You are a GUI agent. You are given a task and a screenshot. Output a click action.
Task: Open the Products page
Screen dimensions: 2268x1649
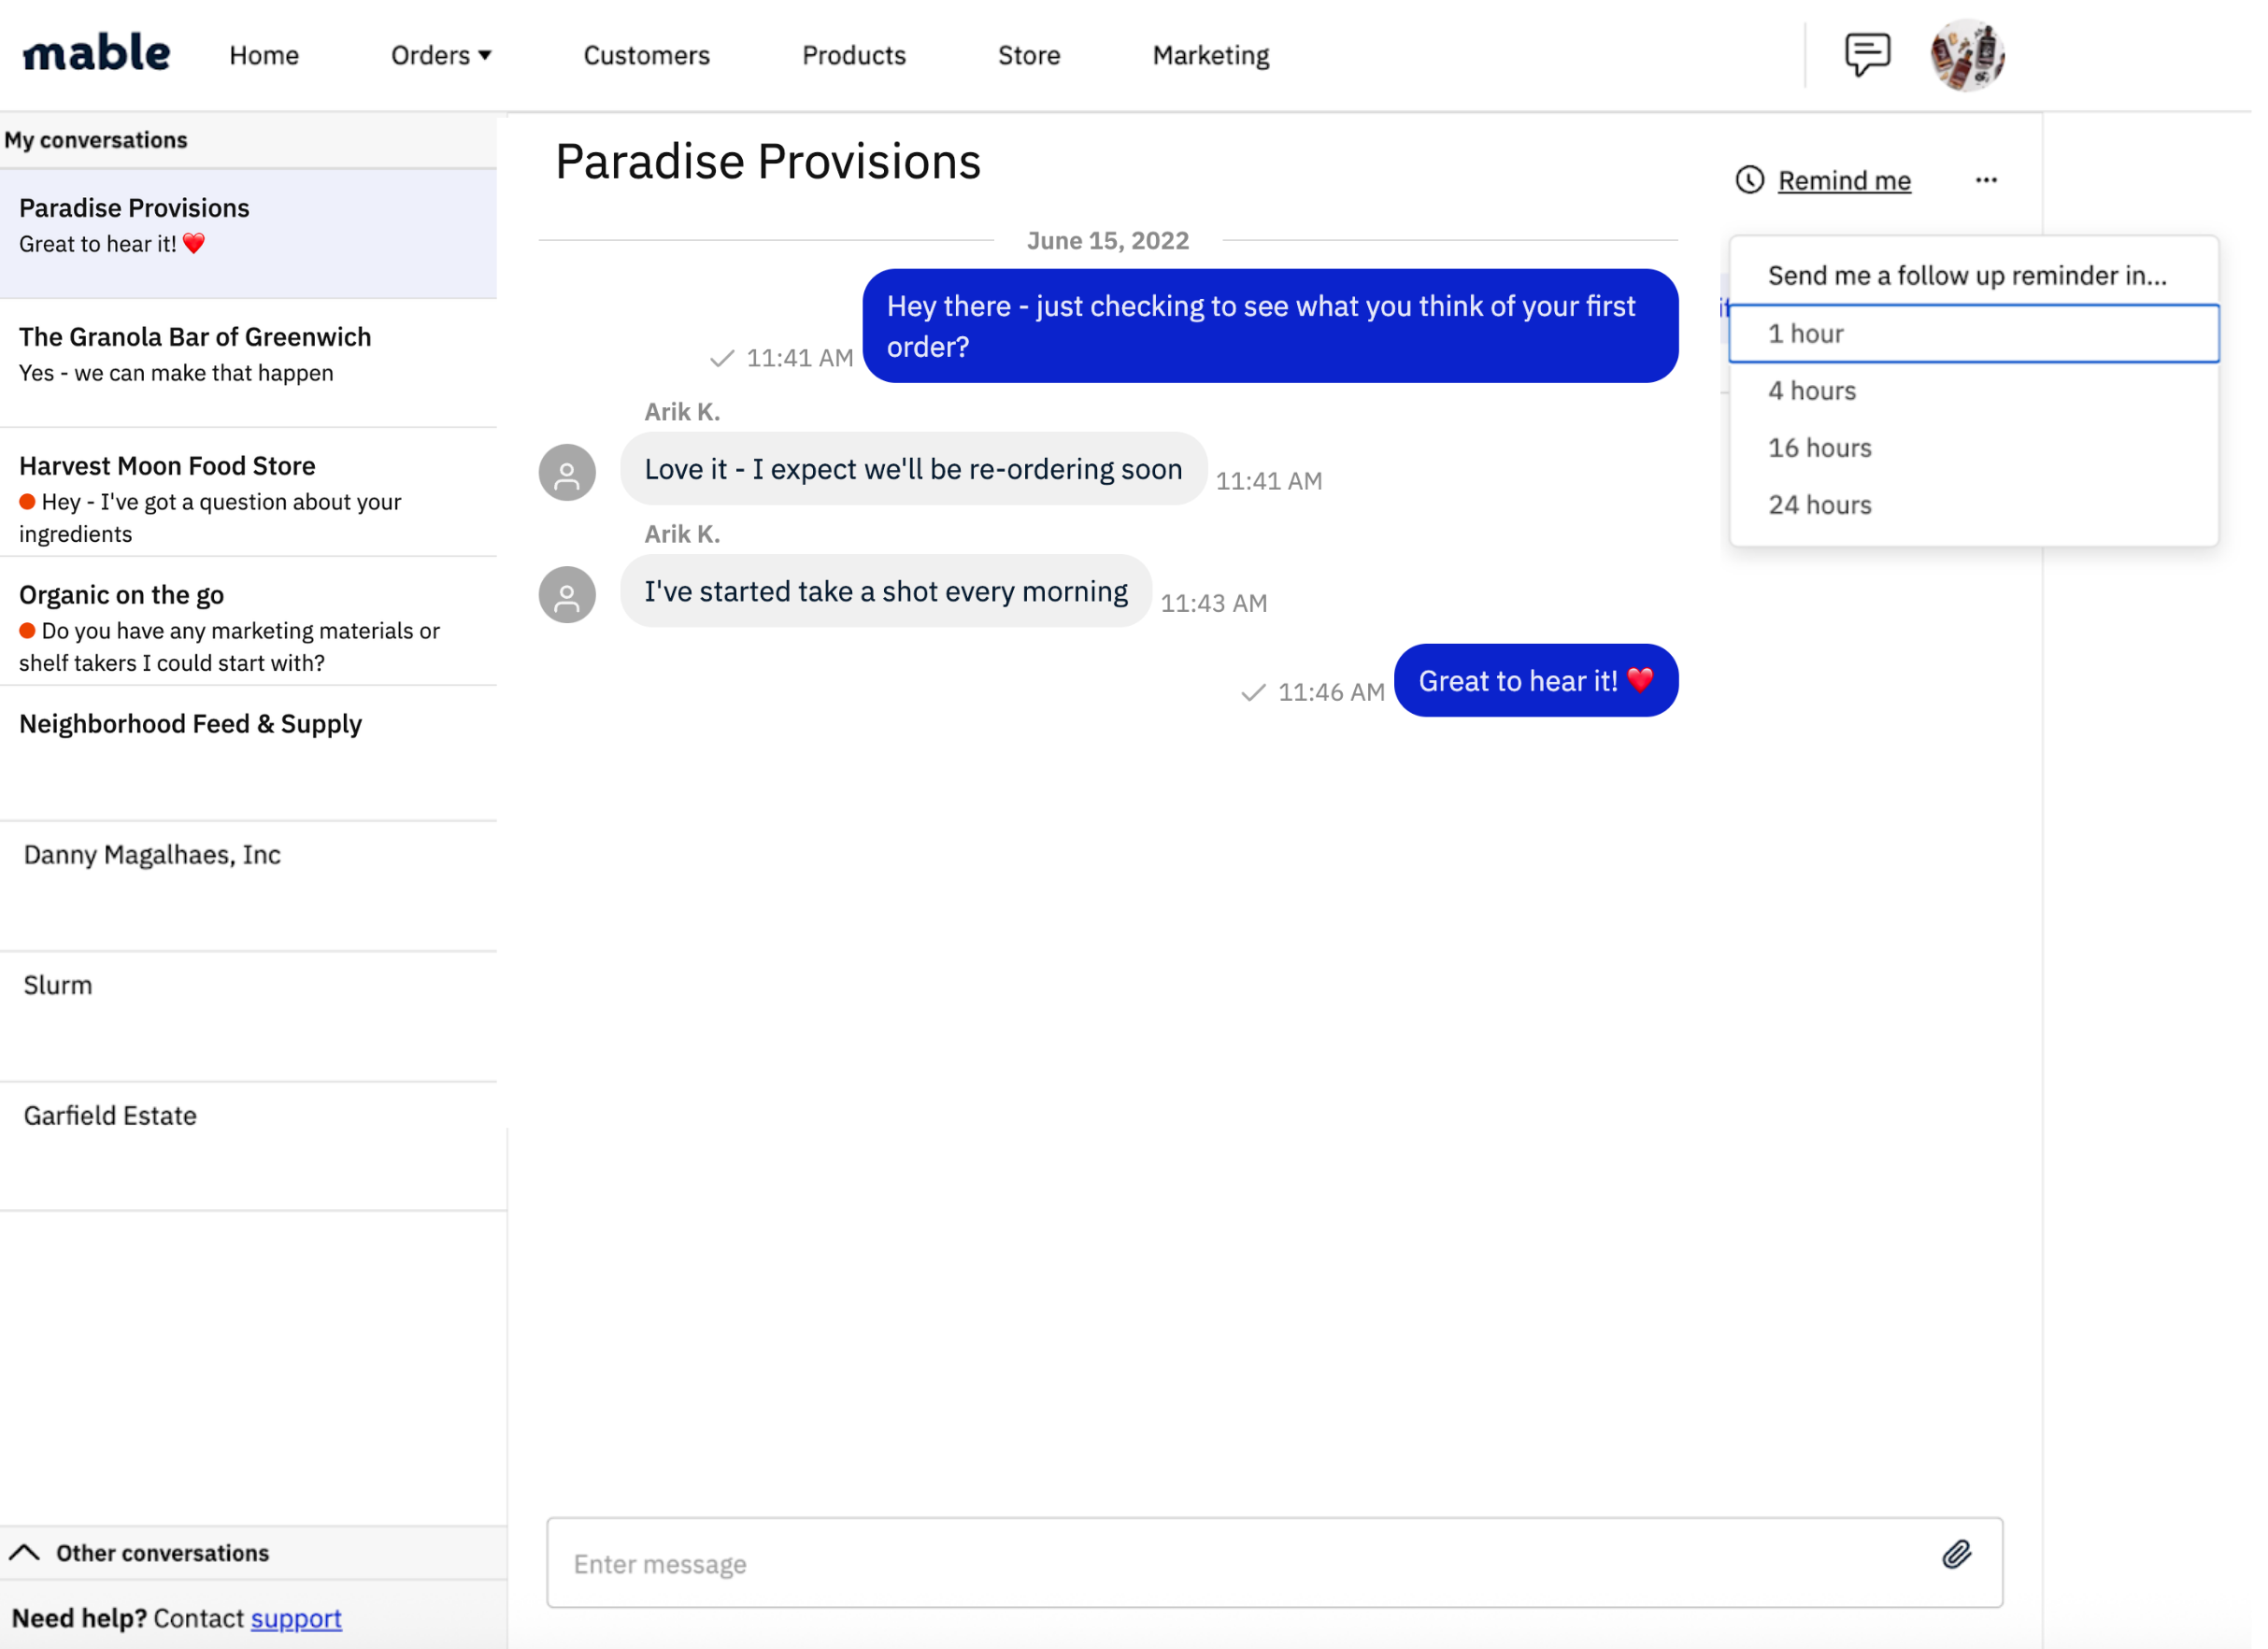[854, 55]
